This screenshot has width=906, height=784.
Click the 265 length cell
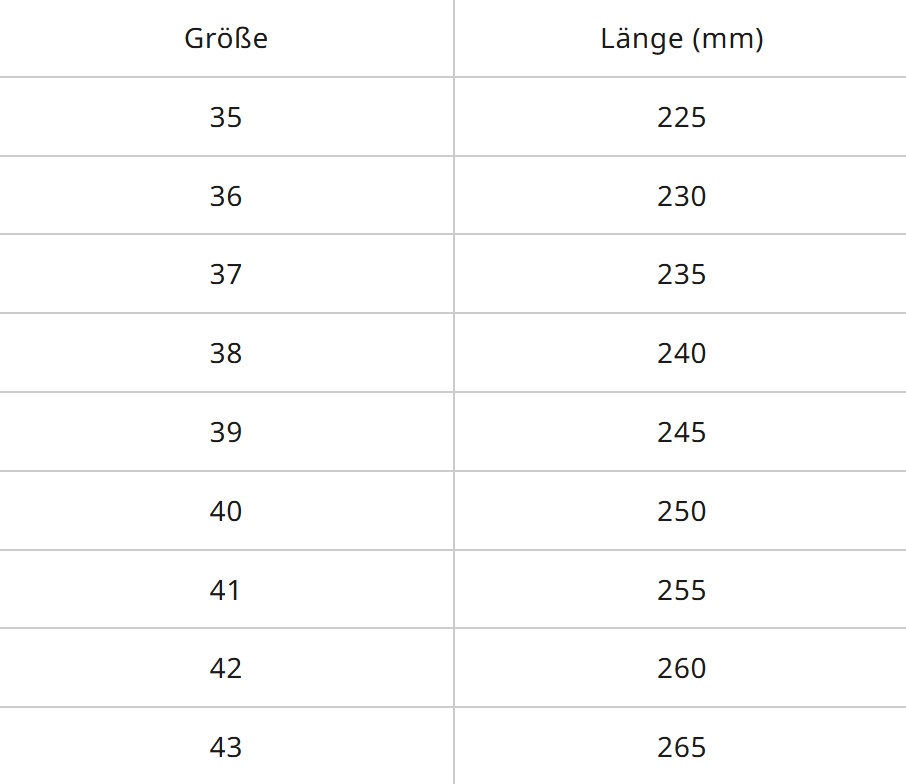point(681,747)
